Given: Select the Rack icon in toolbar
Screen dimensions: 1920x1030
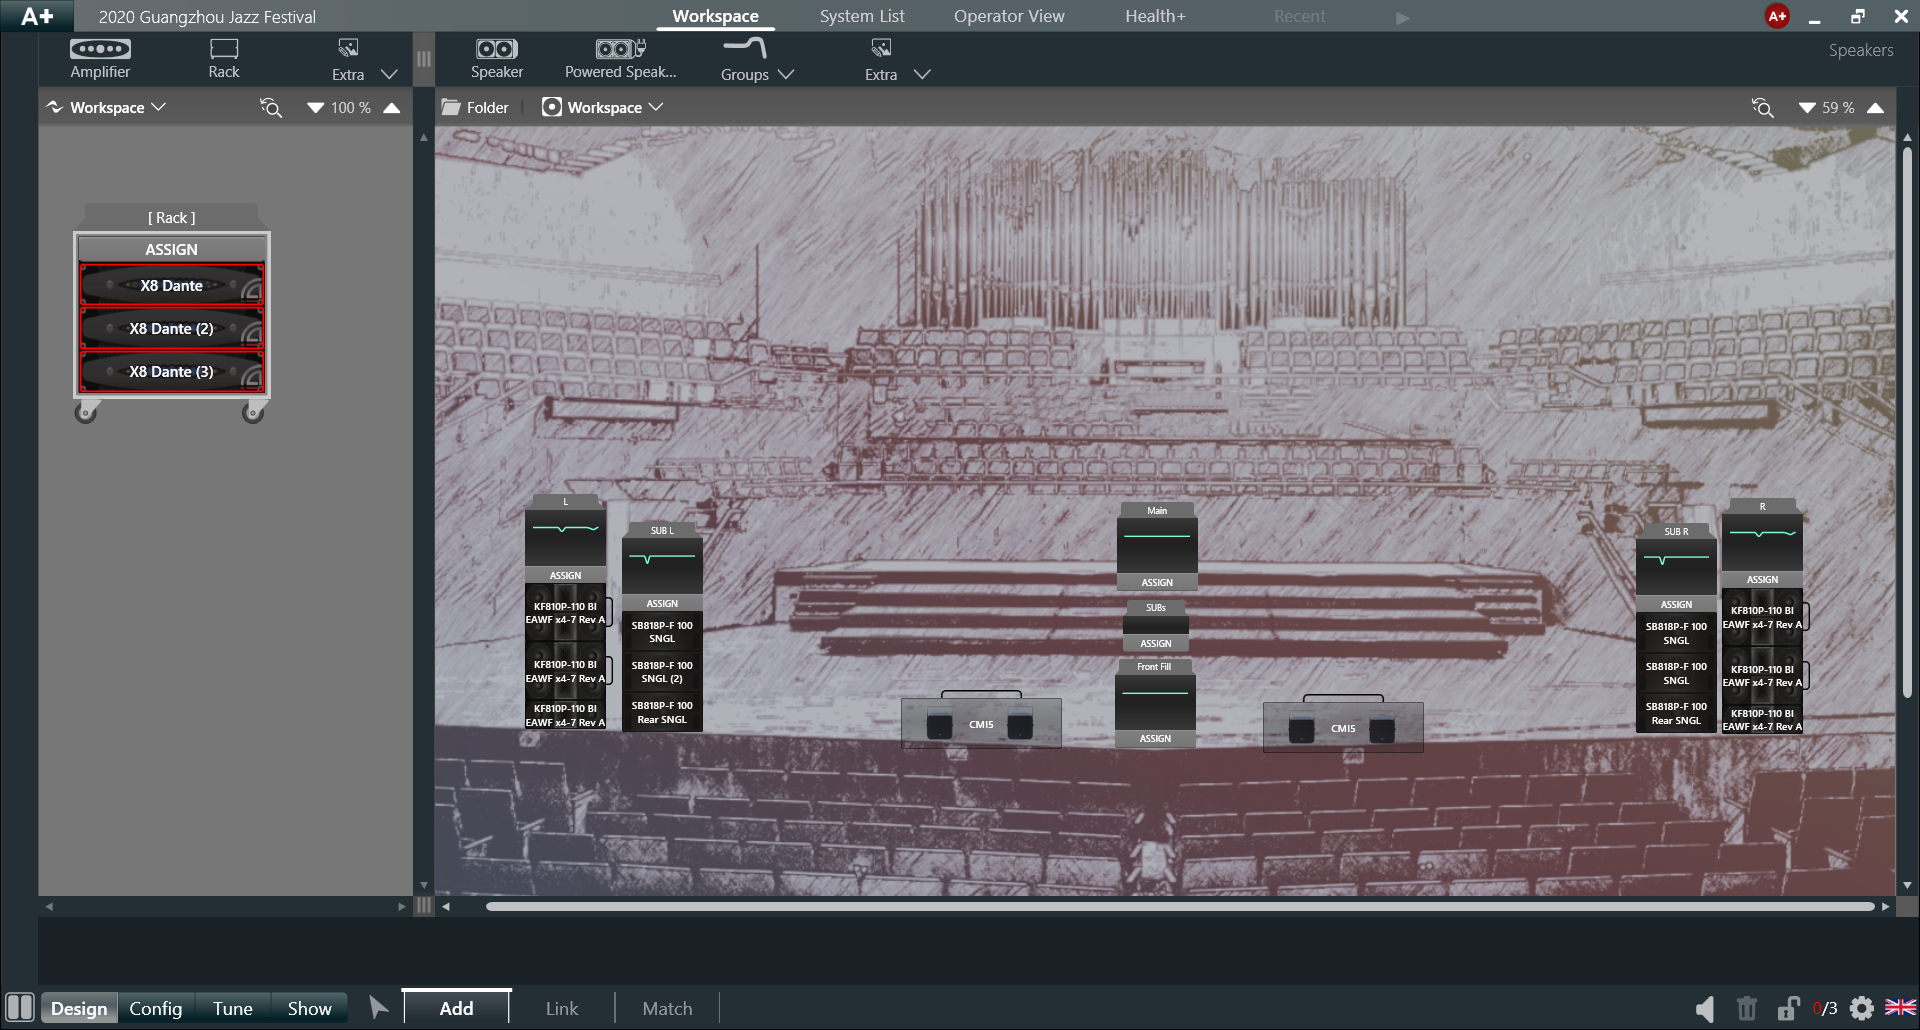Looking at the screenshot, I should (x=224, y=49).
